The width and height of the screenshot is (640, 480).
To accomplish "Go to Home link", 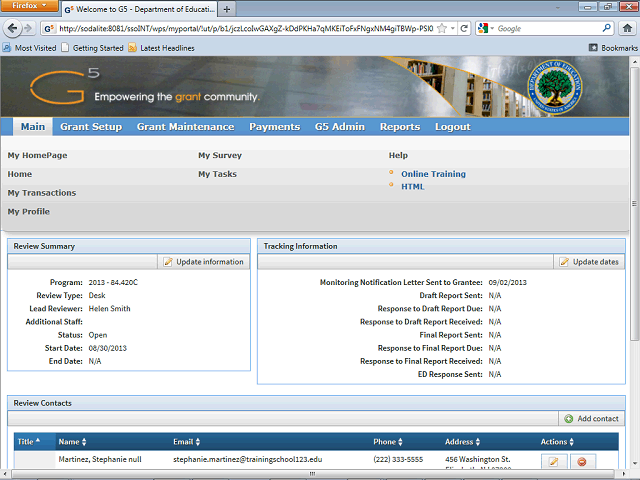I will 20,174.
